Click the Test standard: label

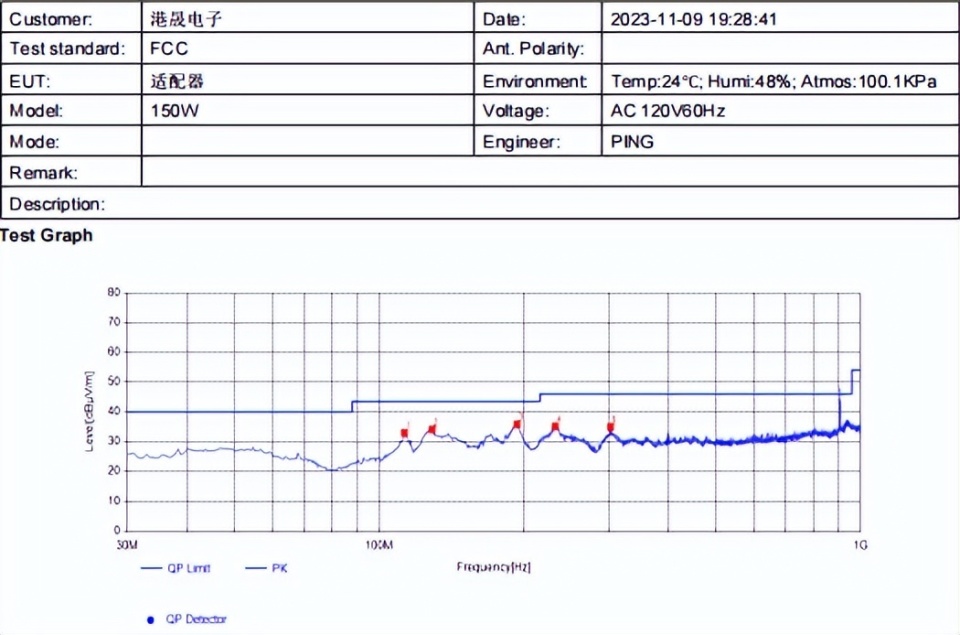tap(67, 48)
